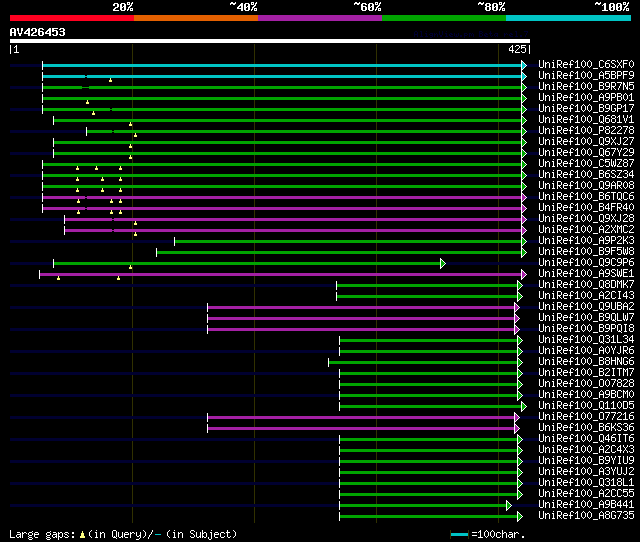
Task: Click the UniRef100_Q681V1 entry
Action: pos(586,120)
